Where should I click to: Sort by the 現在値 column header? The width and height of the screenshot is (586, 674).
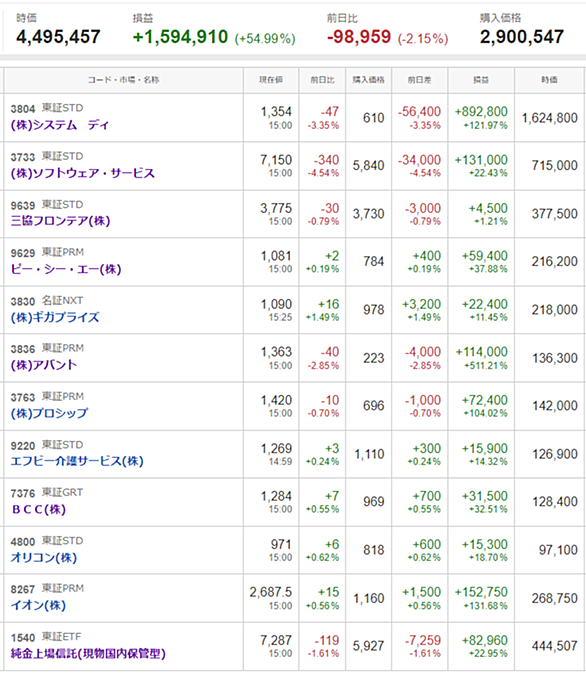coord(271,80)
